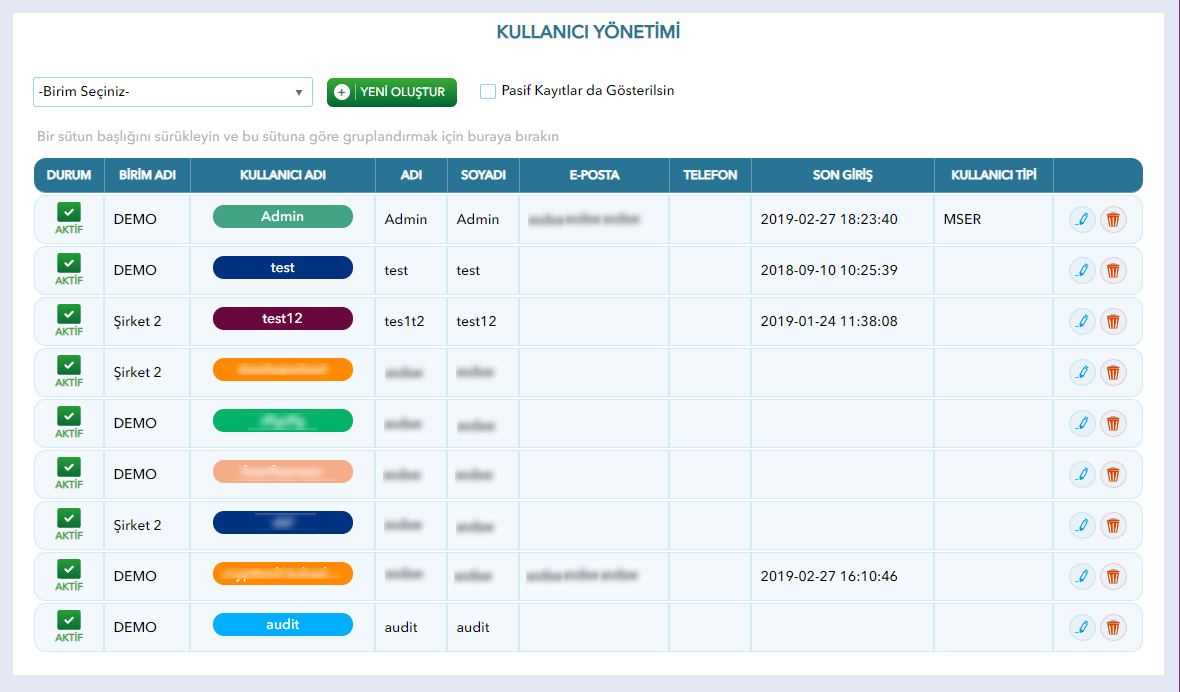Toggle the AKTİF status check for audit
The height and width of the screenshot is (692, 1180).
click(68, 620)
